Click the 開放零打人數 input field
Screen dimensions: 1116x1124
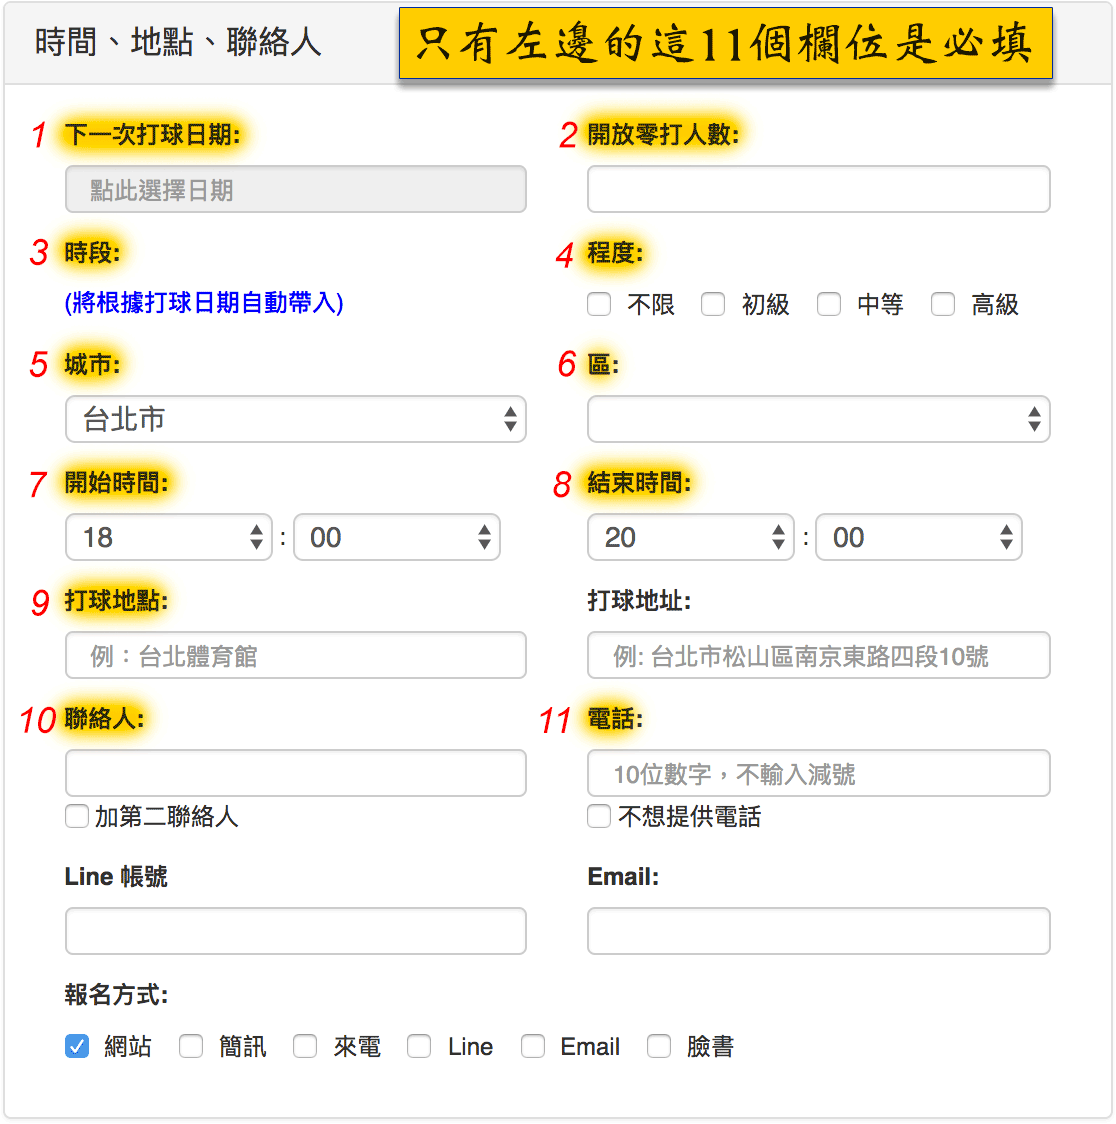point(818,189)
